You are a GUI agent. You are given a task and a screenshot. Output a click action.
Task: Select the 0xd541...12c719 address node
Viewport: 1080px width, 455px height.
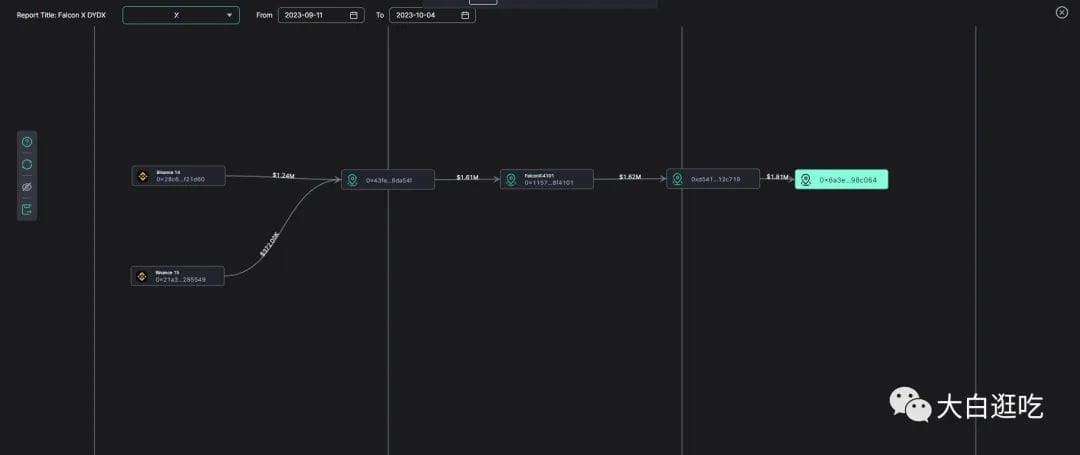click(x=713, y=179)
